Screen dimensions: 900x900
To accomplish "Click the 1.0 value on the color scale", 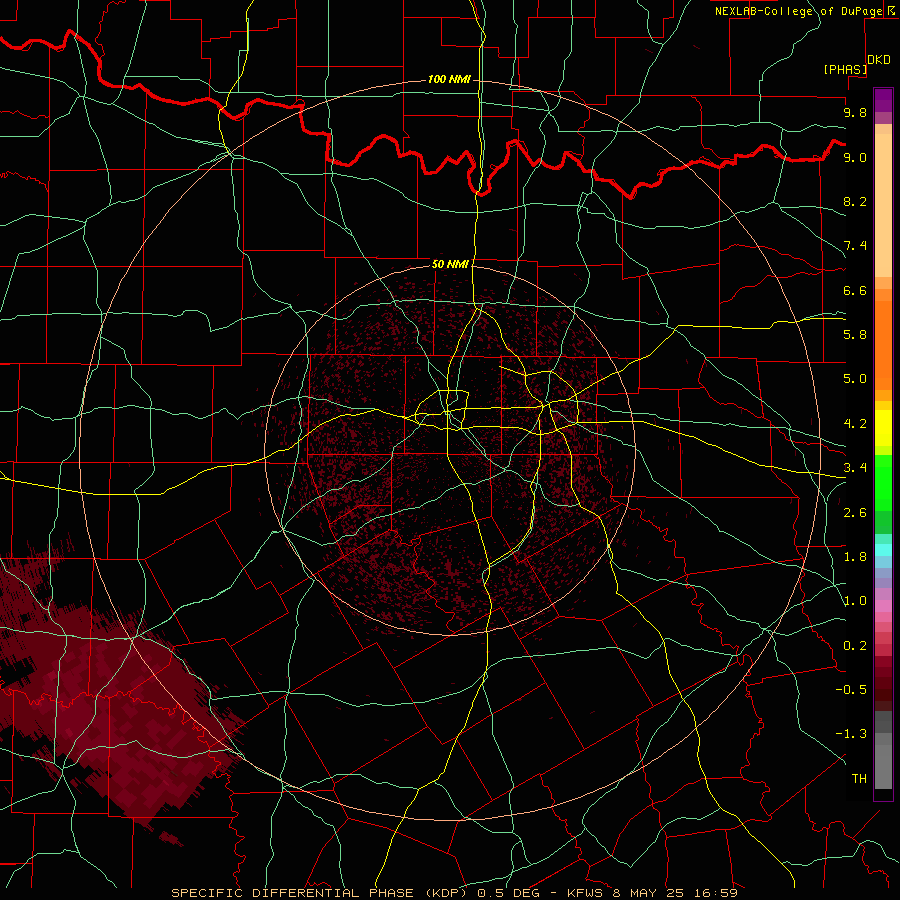I will 855,601.
